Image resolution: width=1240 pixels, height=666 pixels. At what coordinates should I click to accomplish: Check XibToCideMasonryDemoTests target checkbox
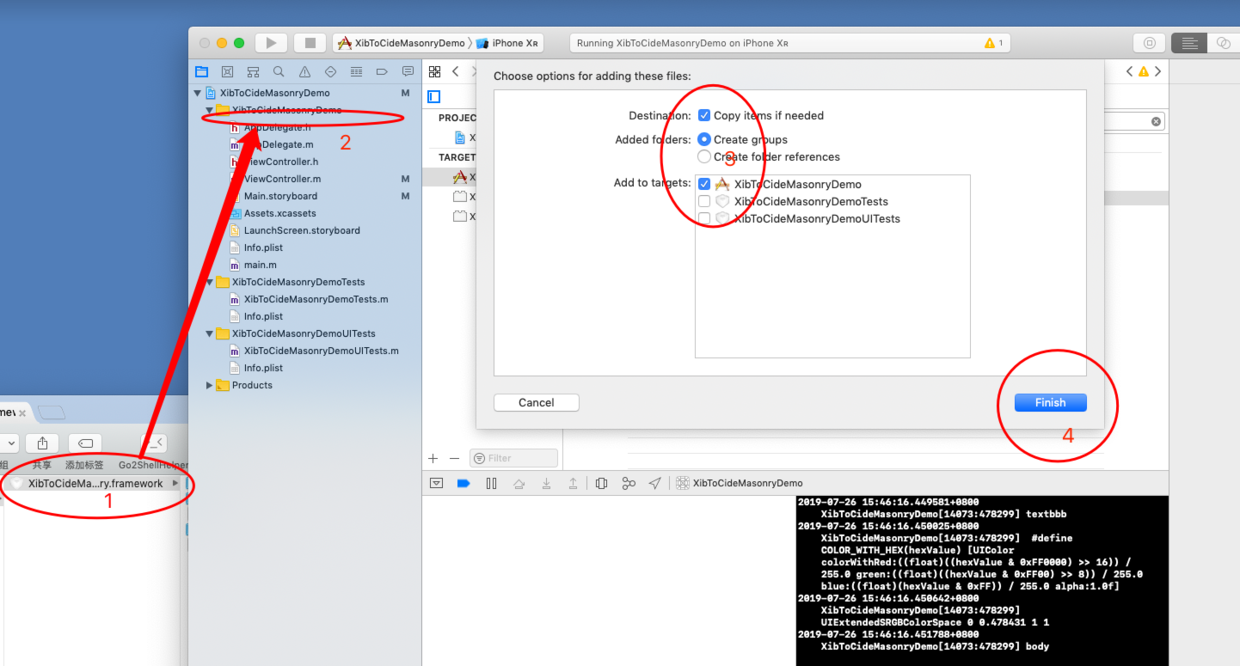click(705, 201)
